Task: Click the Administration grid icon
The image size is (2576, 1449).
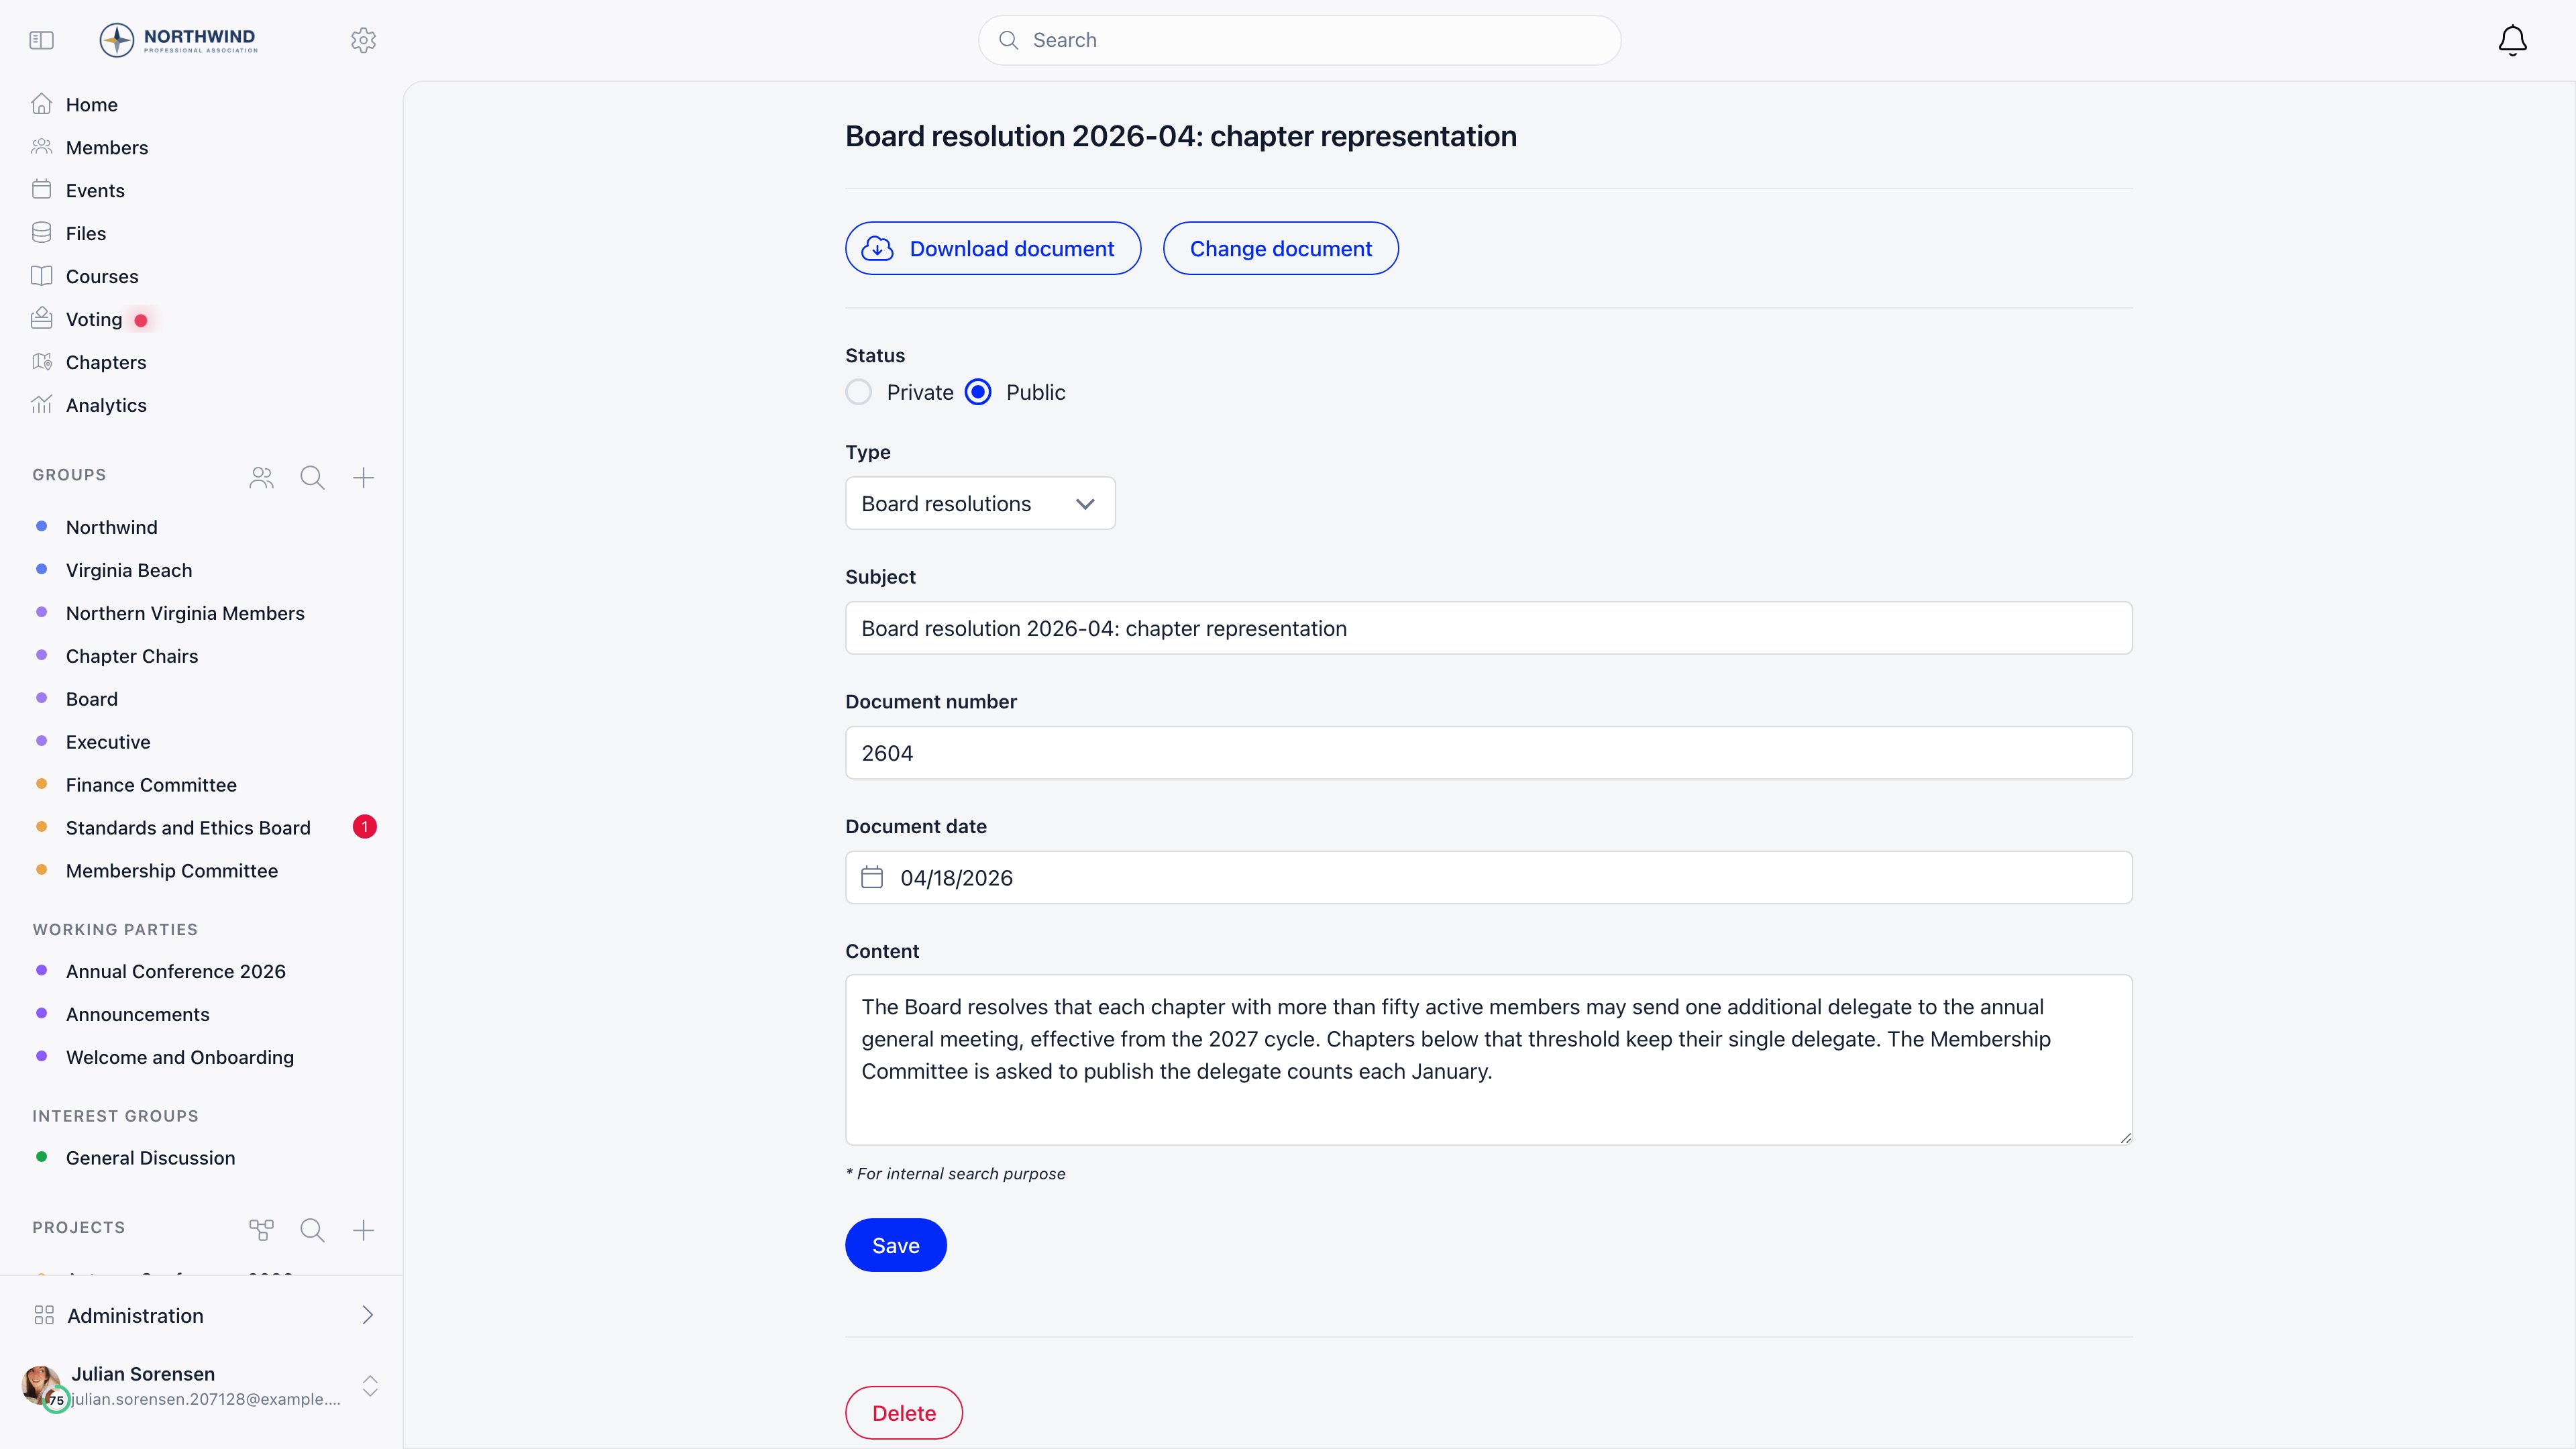Action: (x=44, y=1315)
